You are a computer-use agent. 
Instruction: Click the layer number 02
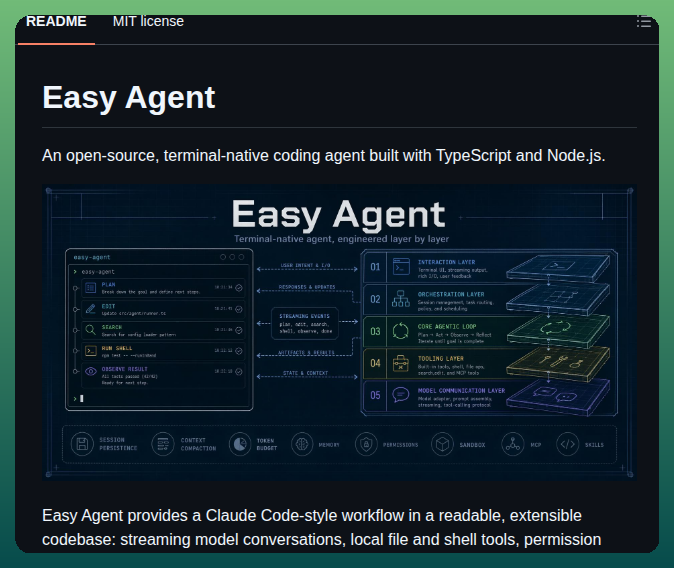point(375,299)
